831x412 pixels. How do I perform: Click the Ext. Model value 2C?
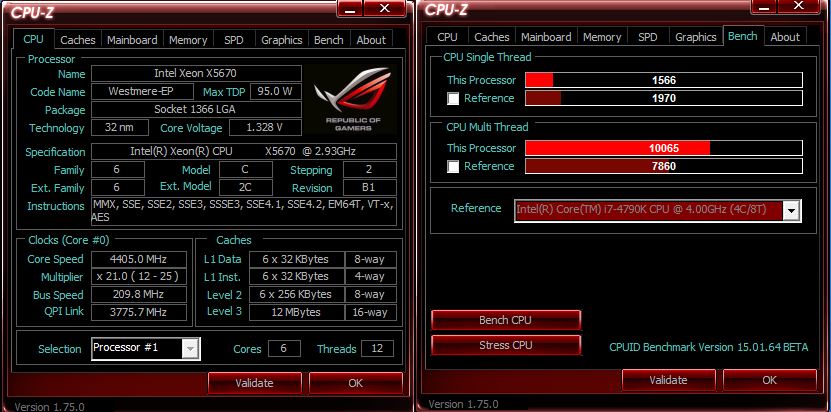246,188
